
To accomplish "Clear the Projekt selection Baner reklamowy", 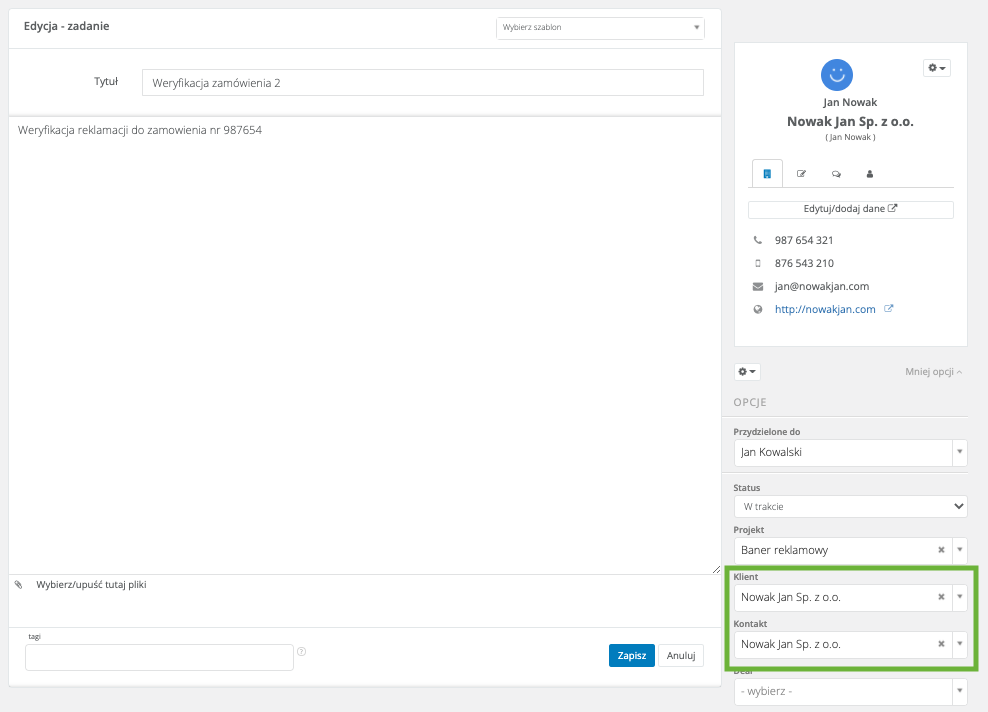I will pos(941,550).
